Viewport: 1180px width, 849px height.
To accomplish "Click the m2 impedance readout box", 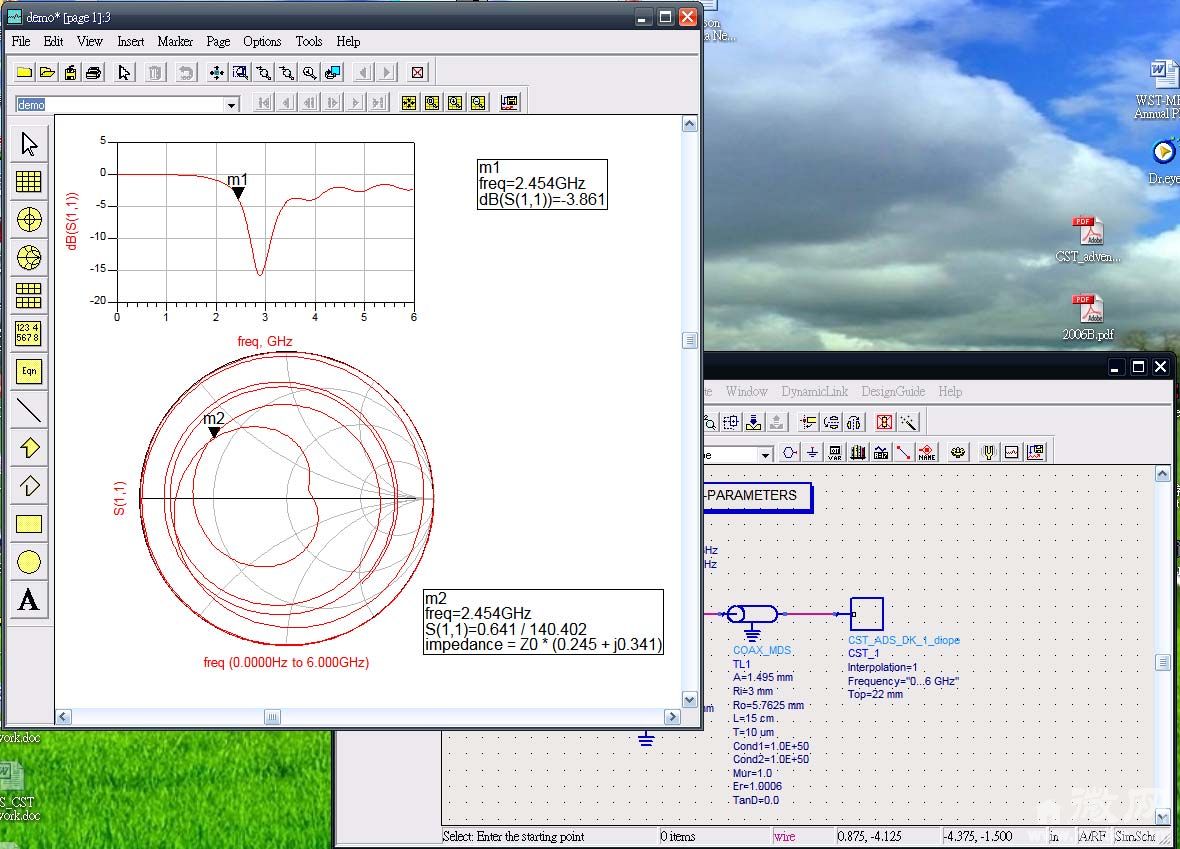I will pyautogui.click(x=543, y=622).
